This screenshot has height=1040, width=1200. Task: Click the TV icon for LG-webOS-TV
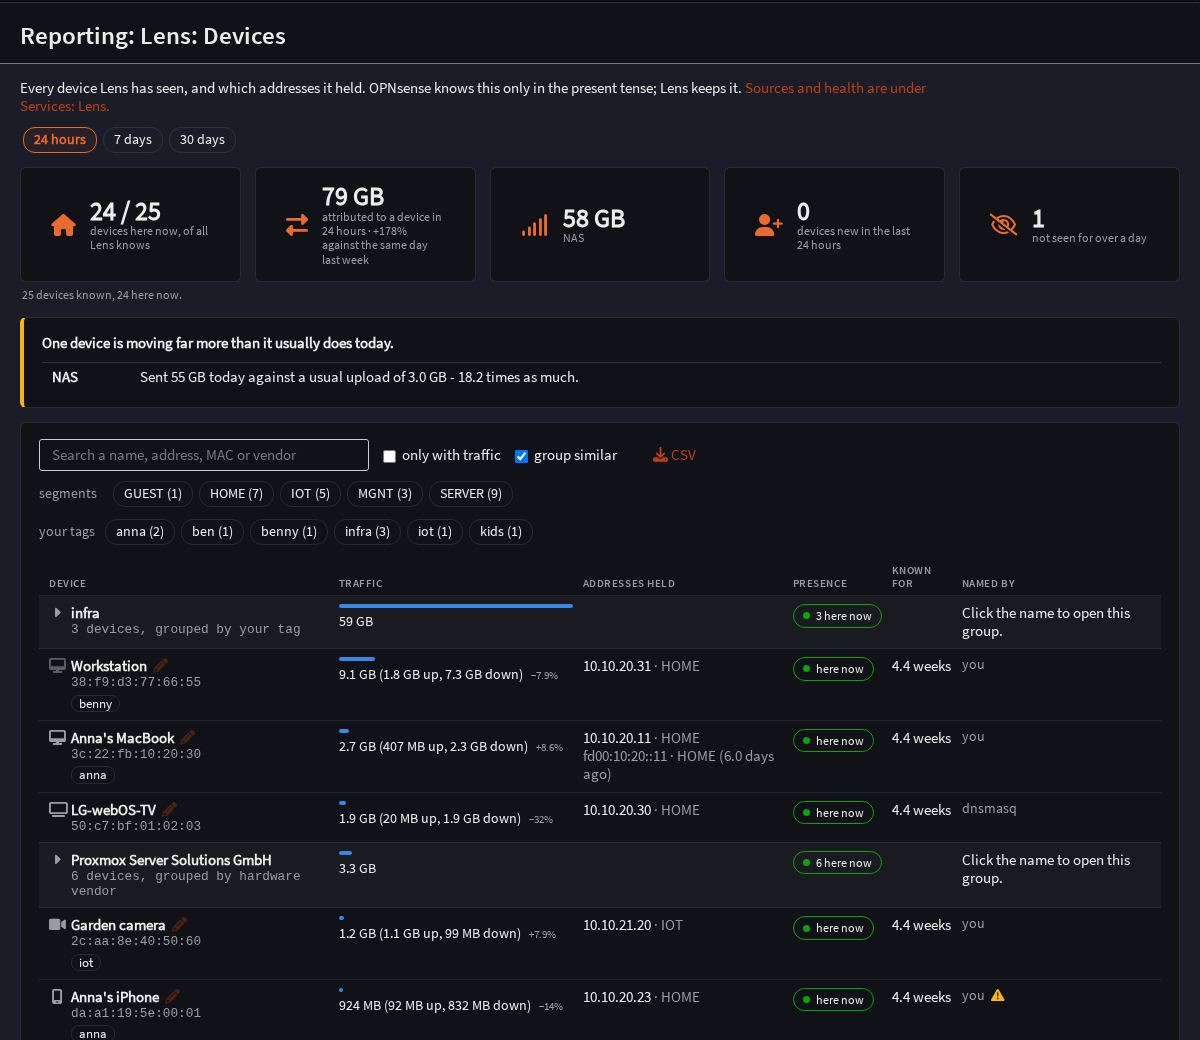[x=58, y=810]
